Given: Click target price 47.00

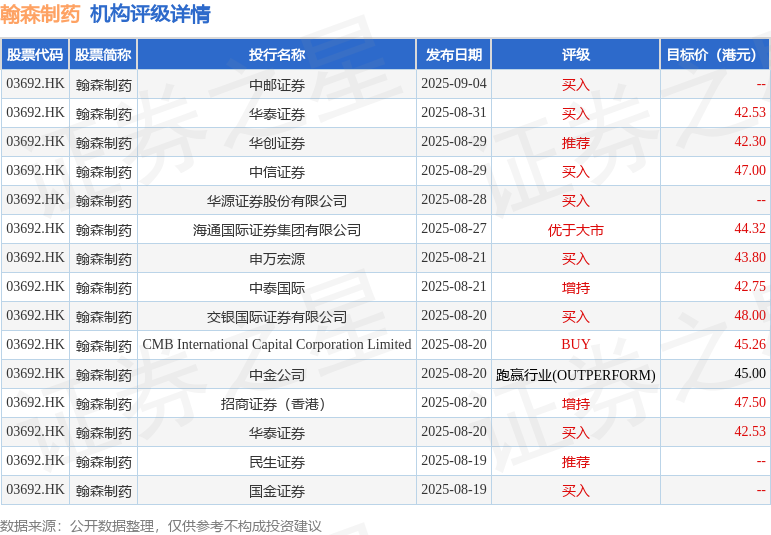Looking at the screenshot, I should (x=750, y=171).
